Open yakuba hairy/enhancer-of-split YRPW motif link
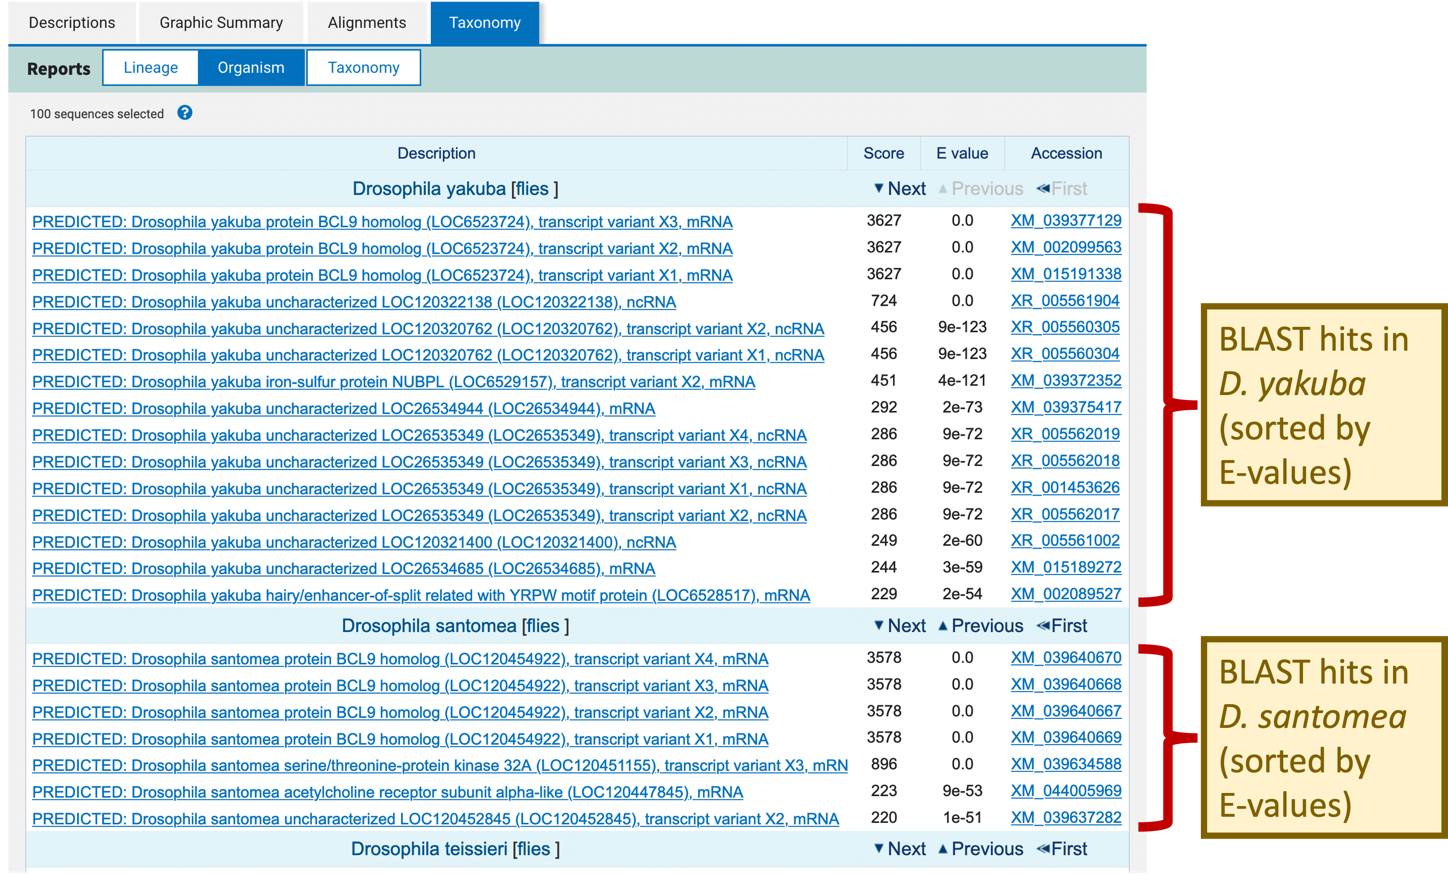The height and width of the screenshot is (874, 1448). point(421,595)
